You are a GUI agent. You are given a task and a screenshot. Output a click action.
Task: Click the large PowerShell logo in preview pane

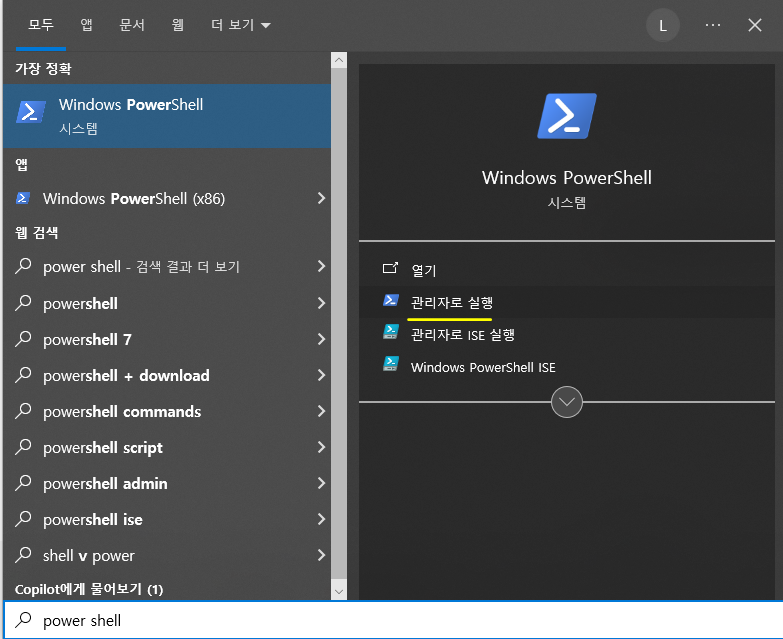tap(567, 116)
